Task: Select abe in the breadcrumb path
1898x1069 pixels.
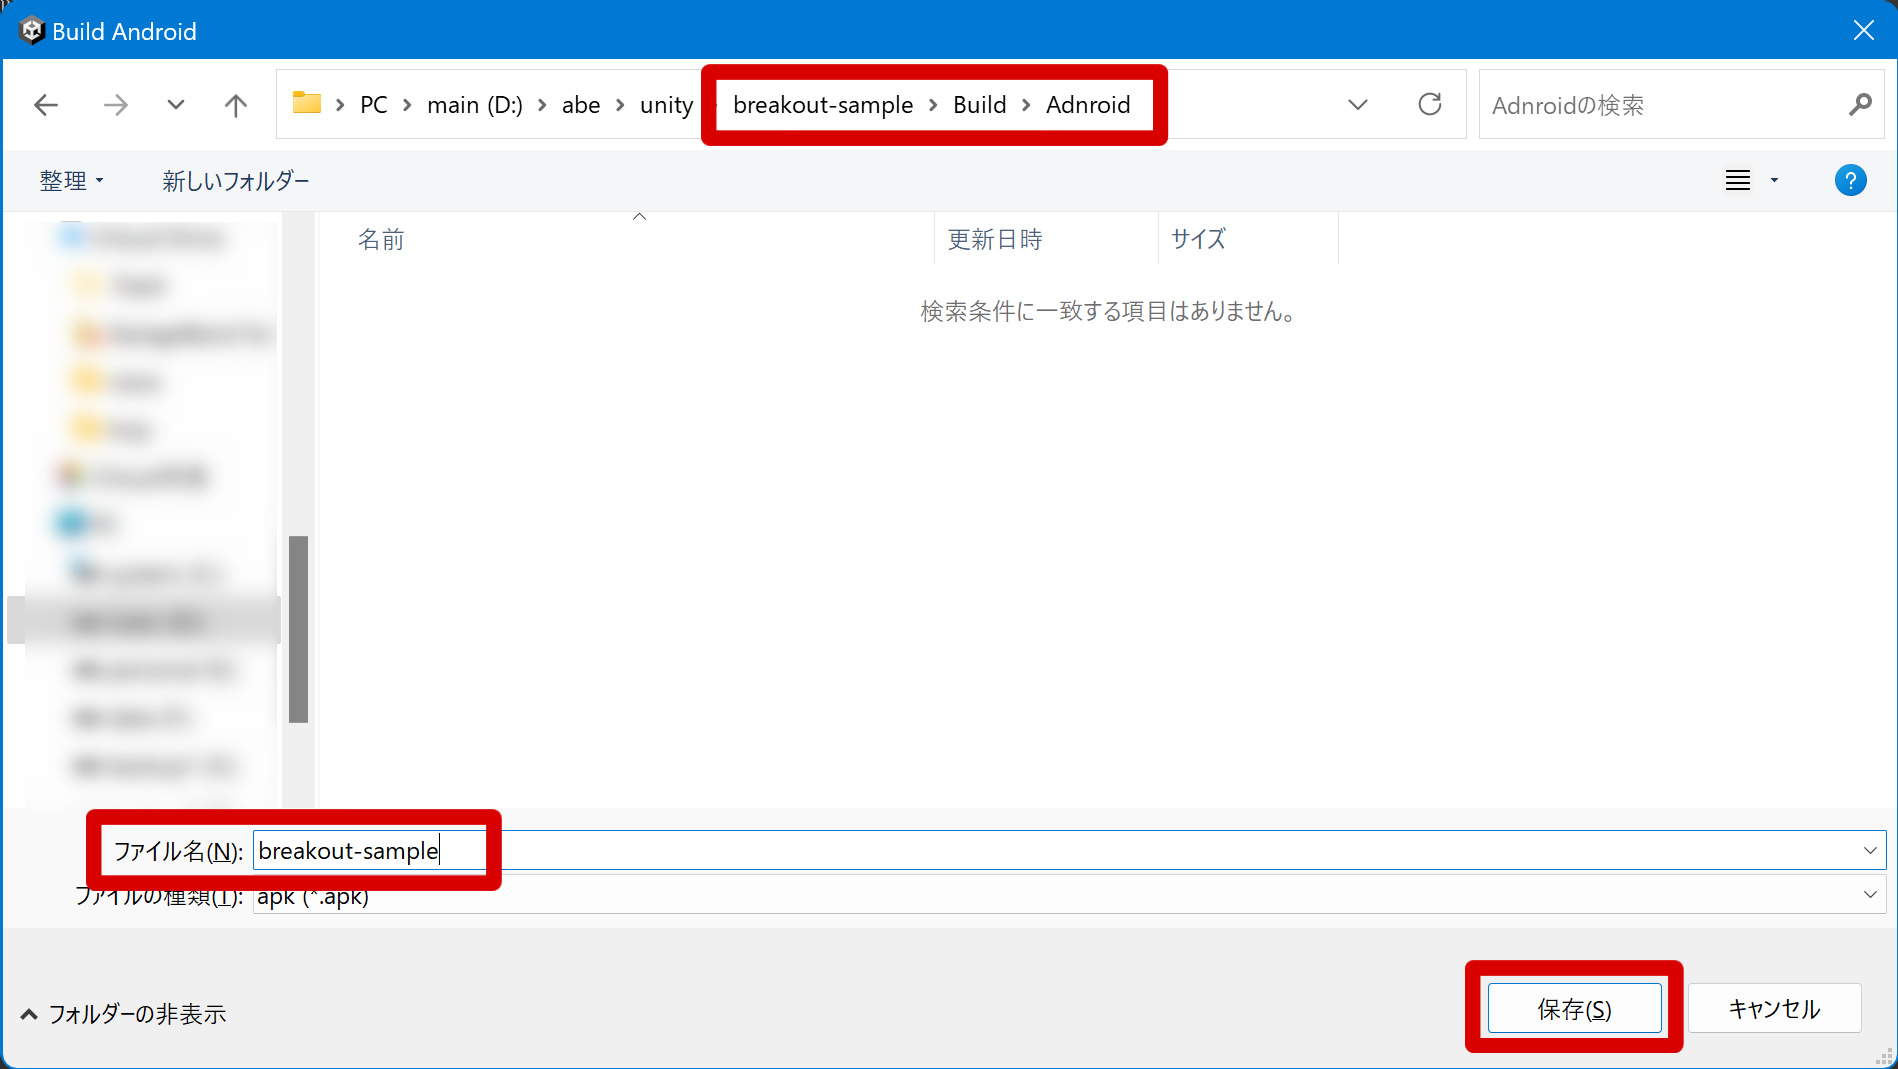Action: click(x=581, y=105)
